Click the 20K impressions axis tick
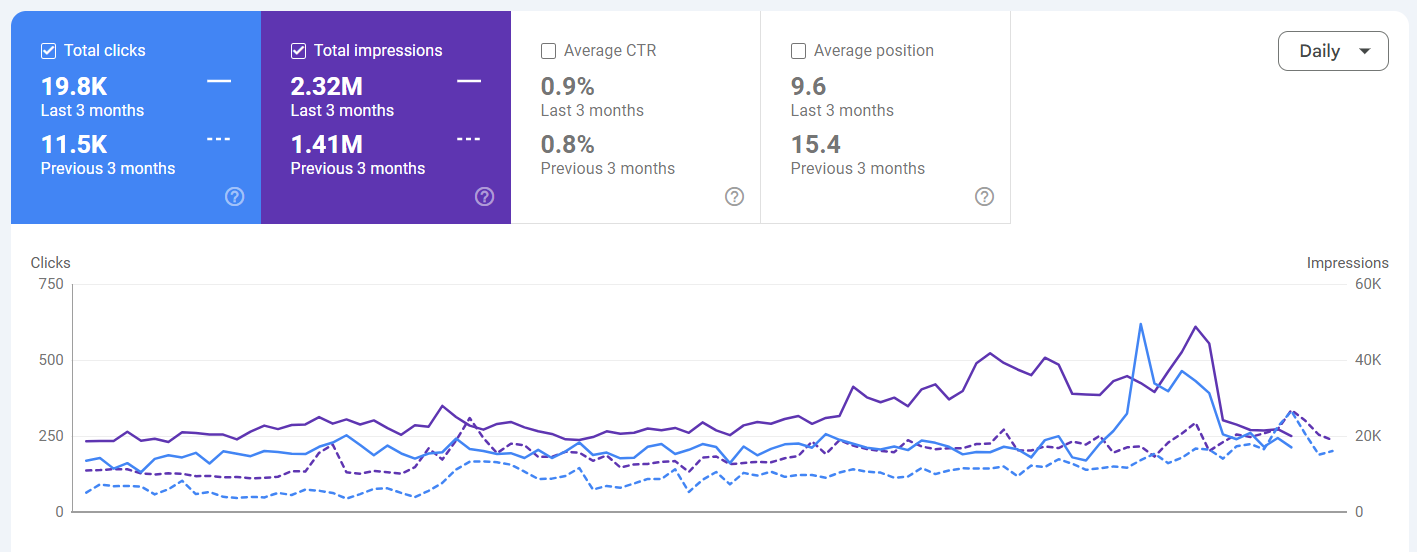Screen dimensions: 1417x552 pyautogui.click(x=1368, y=436)
